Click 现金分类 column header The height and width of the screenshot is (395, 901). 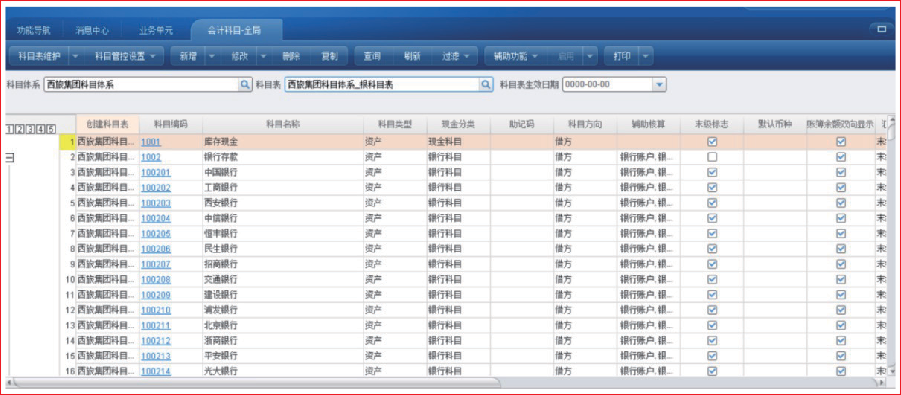pos(458,124)
